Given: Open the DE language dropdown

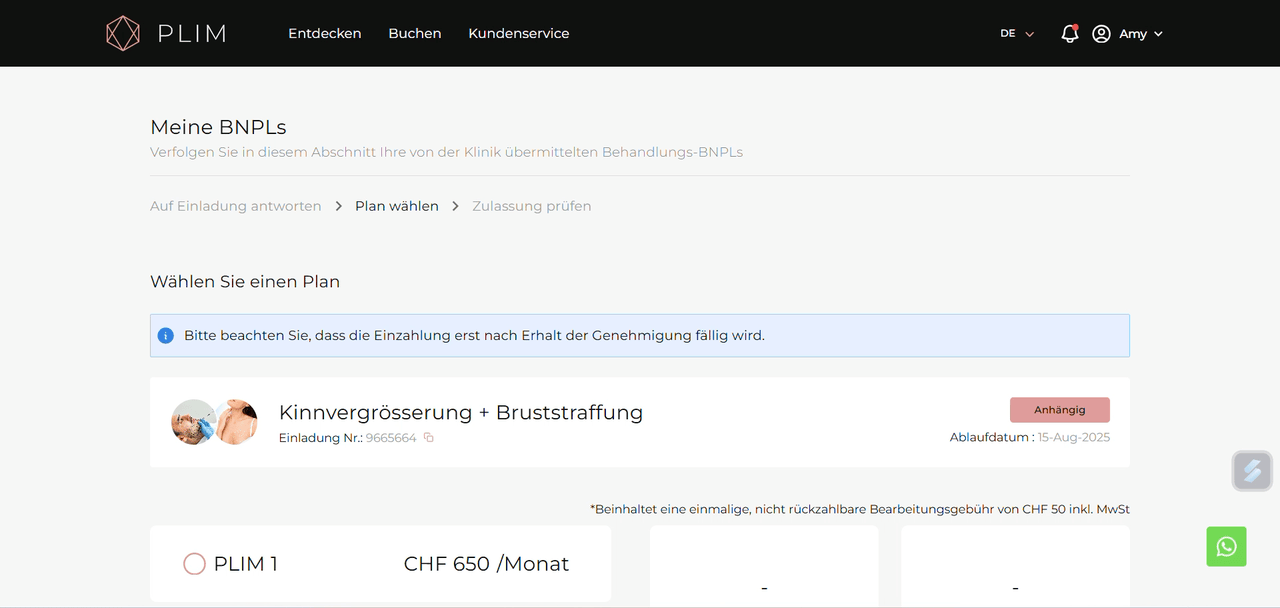Looking at the screenshot, I should click(1017, 34).
